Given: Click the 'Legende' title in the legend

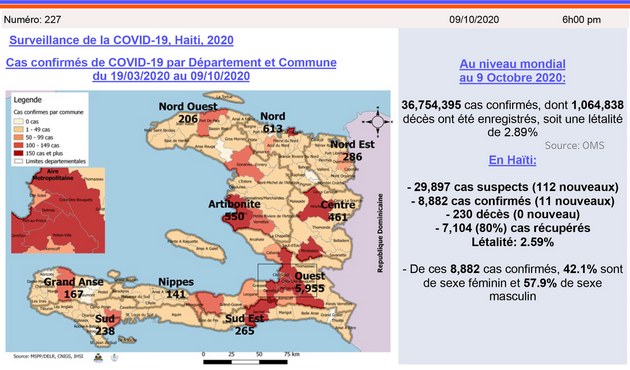Looking at the screenshot, I should [x=28, y=100].
